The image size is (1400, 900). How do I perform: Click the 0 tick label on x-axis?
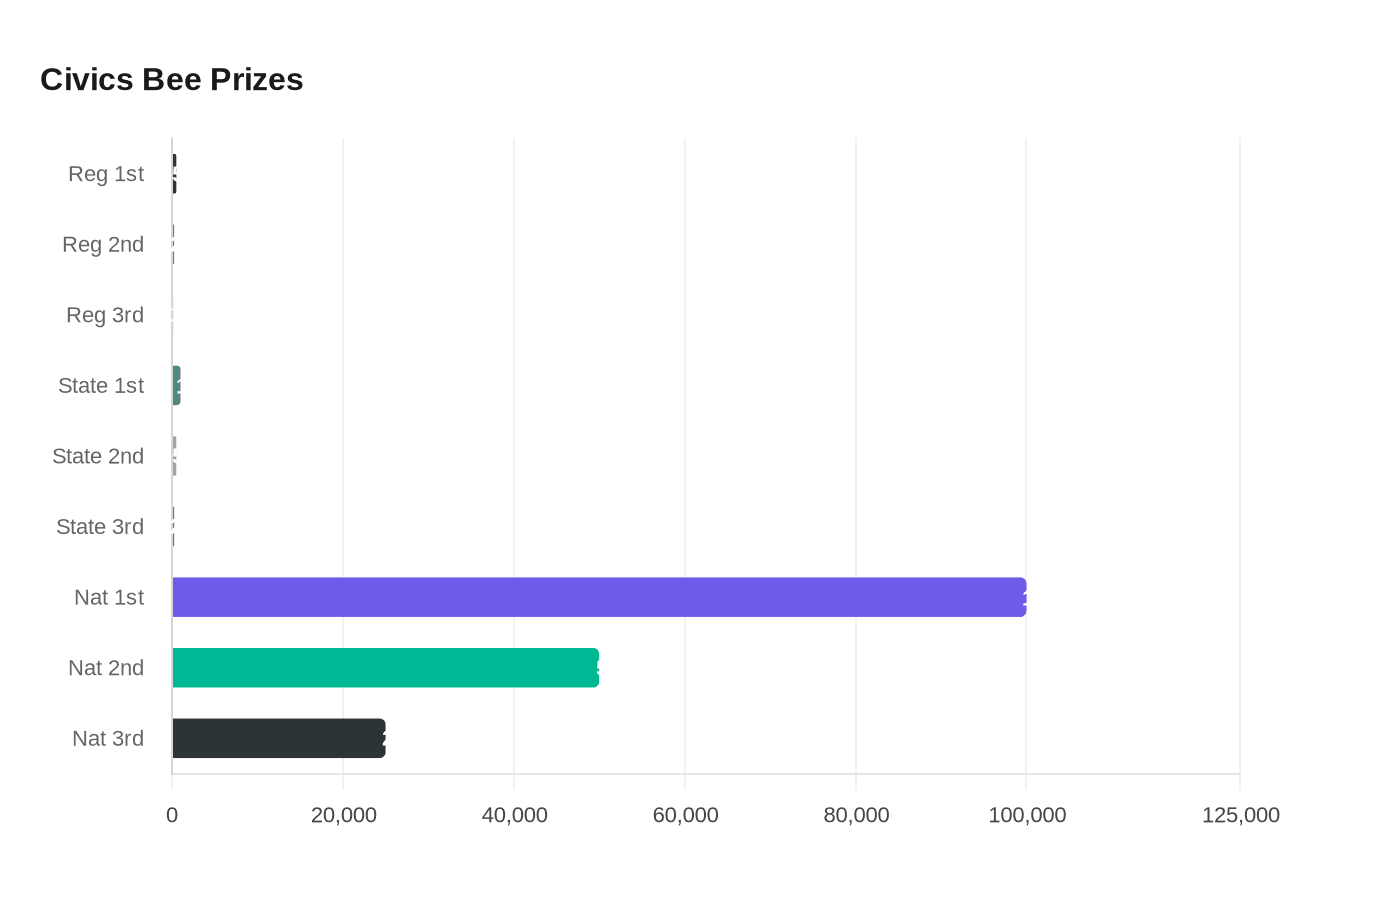click(x=172, y=815)
